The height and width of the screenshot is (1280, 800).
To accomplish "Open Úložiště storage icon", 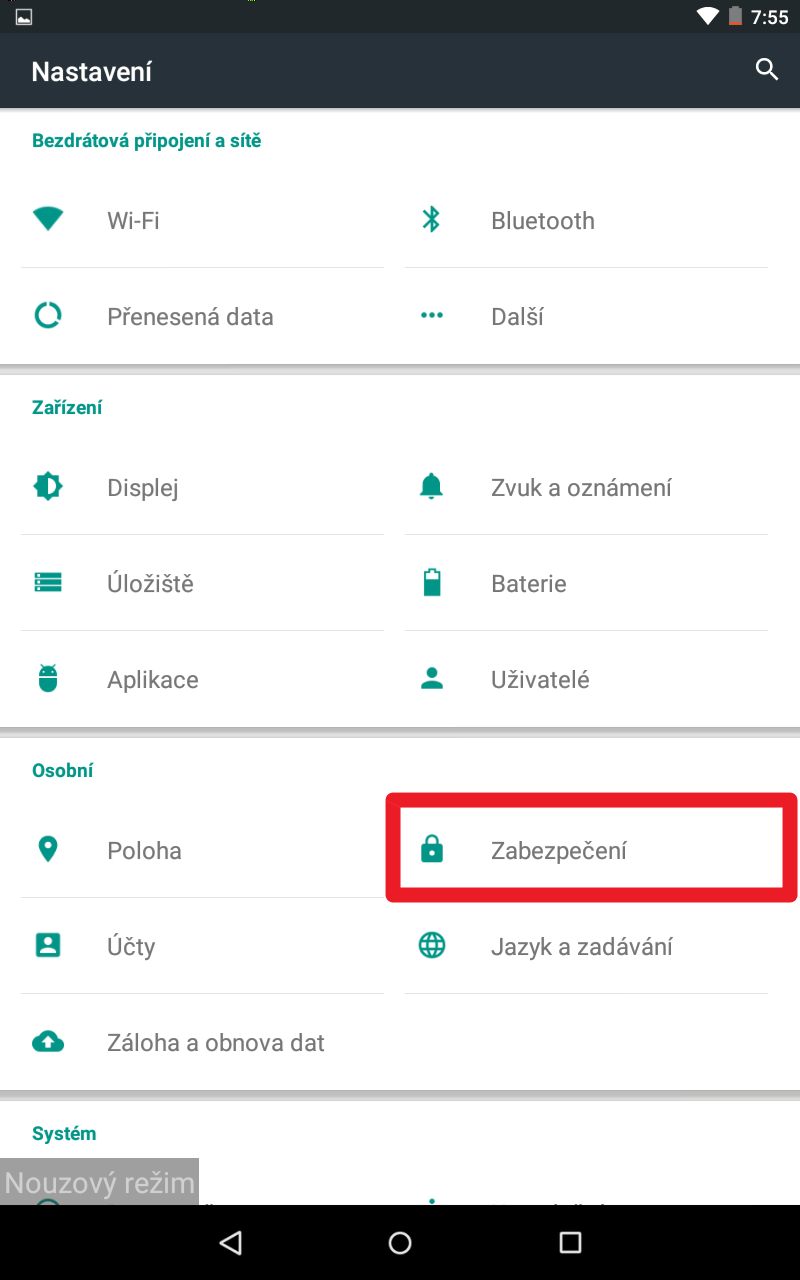I will (48, 583).
